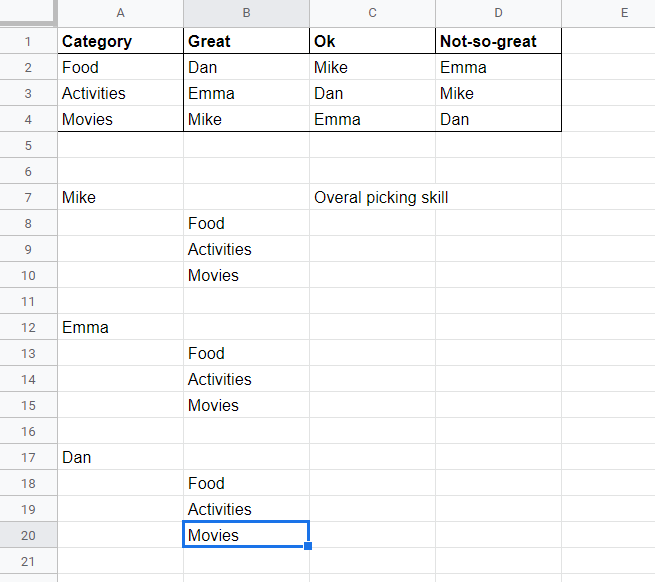
Task: Select the "Great" header cell
Action: pos(246,42)
